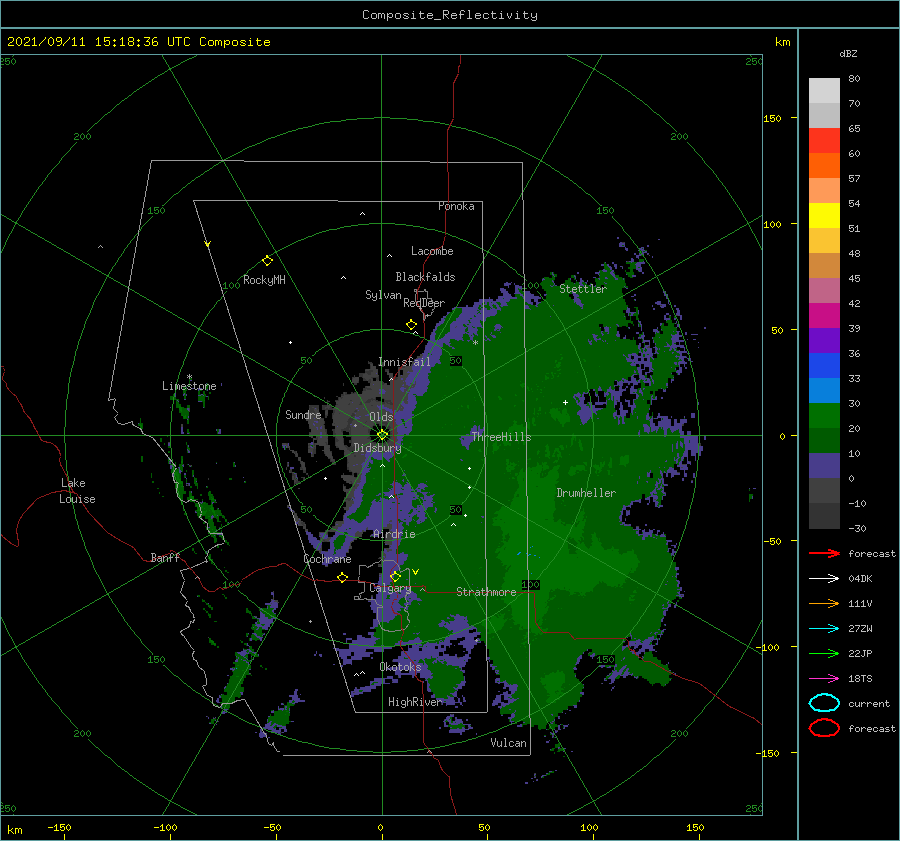This screenshot has width=900, height=841.
Task: Click the Sundre town label
Action: tap(303, 414)
